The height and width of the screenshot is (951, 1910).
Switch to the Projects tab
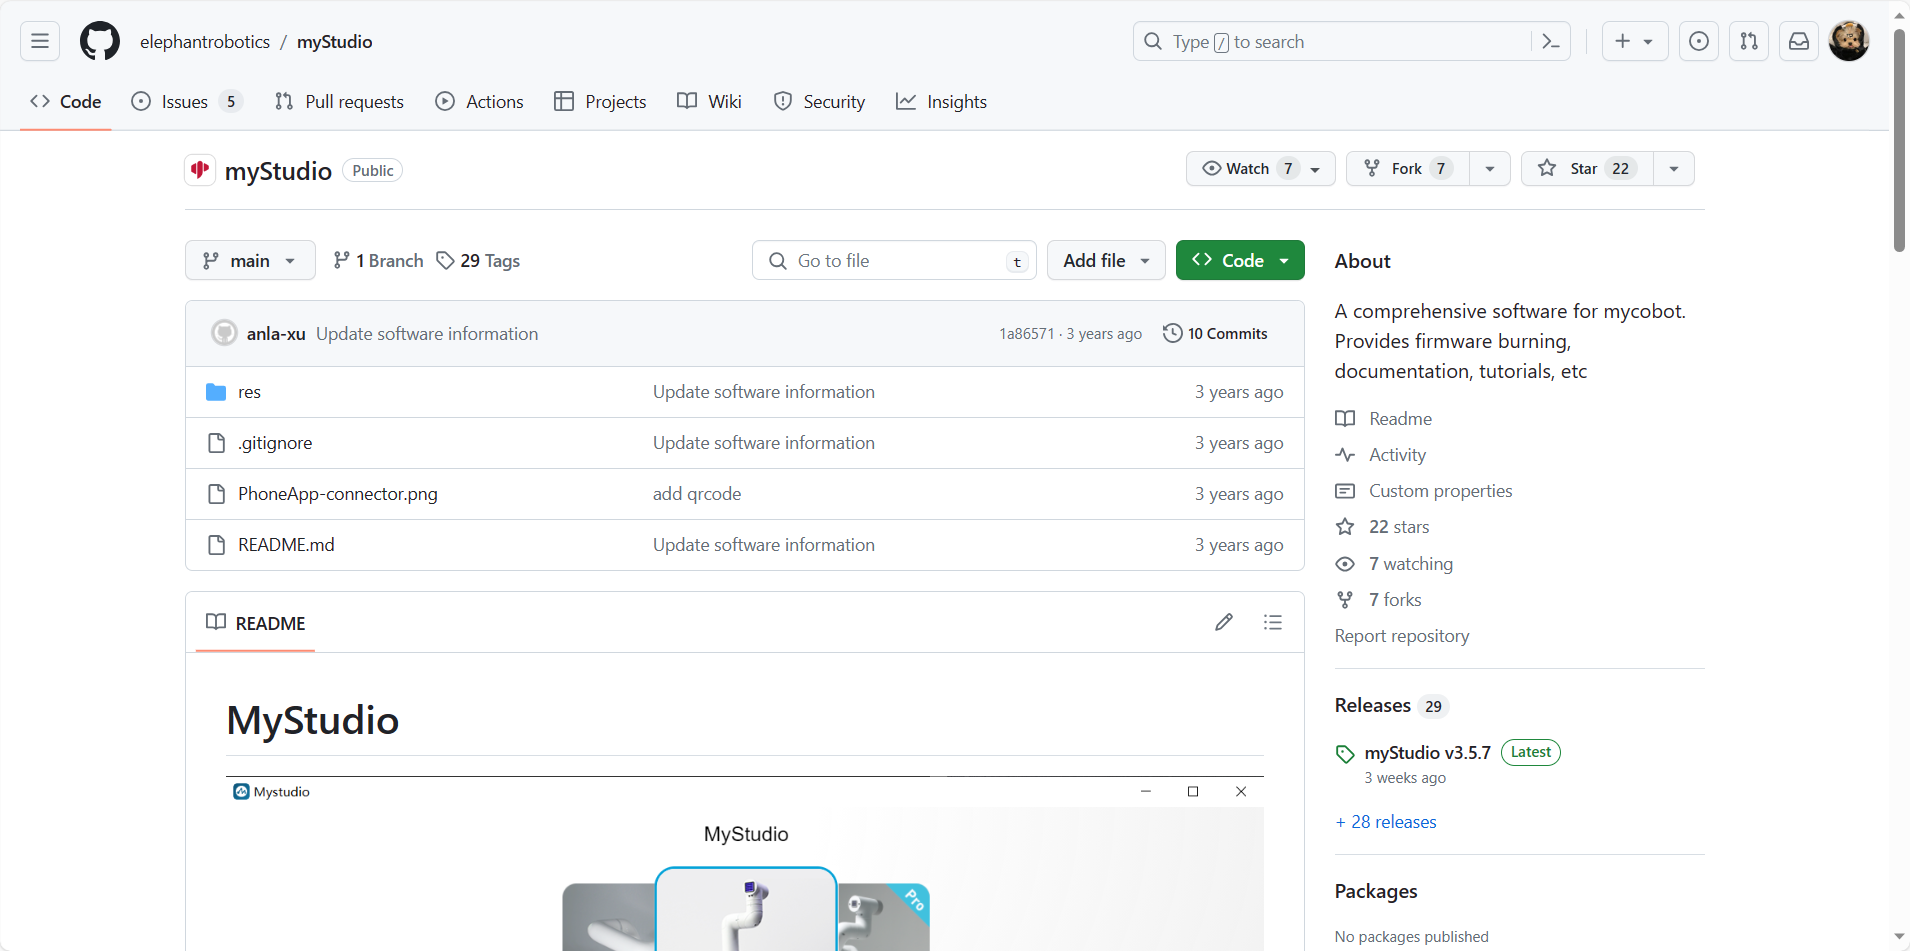600,101
